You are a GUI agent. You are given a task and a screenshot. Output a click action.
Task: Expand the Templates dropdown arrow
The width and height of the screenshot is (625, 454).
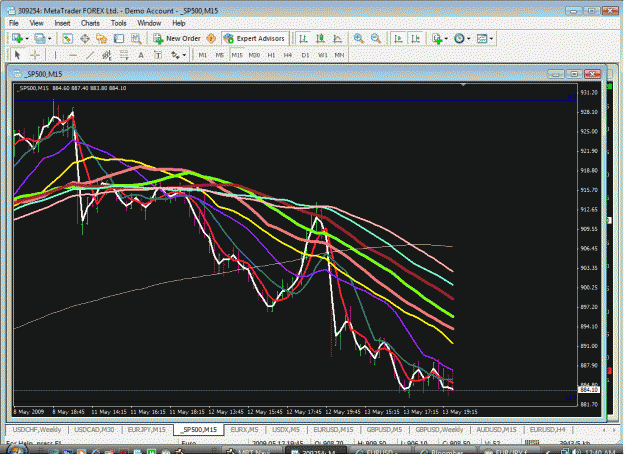pos(491,39)
